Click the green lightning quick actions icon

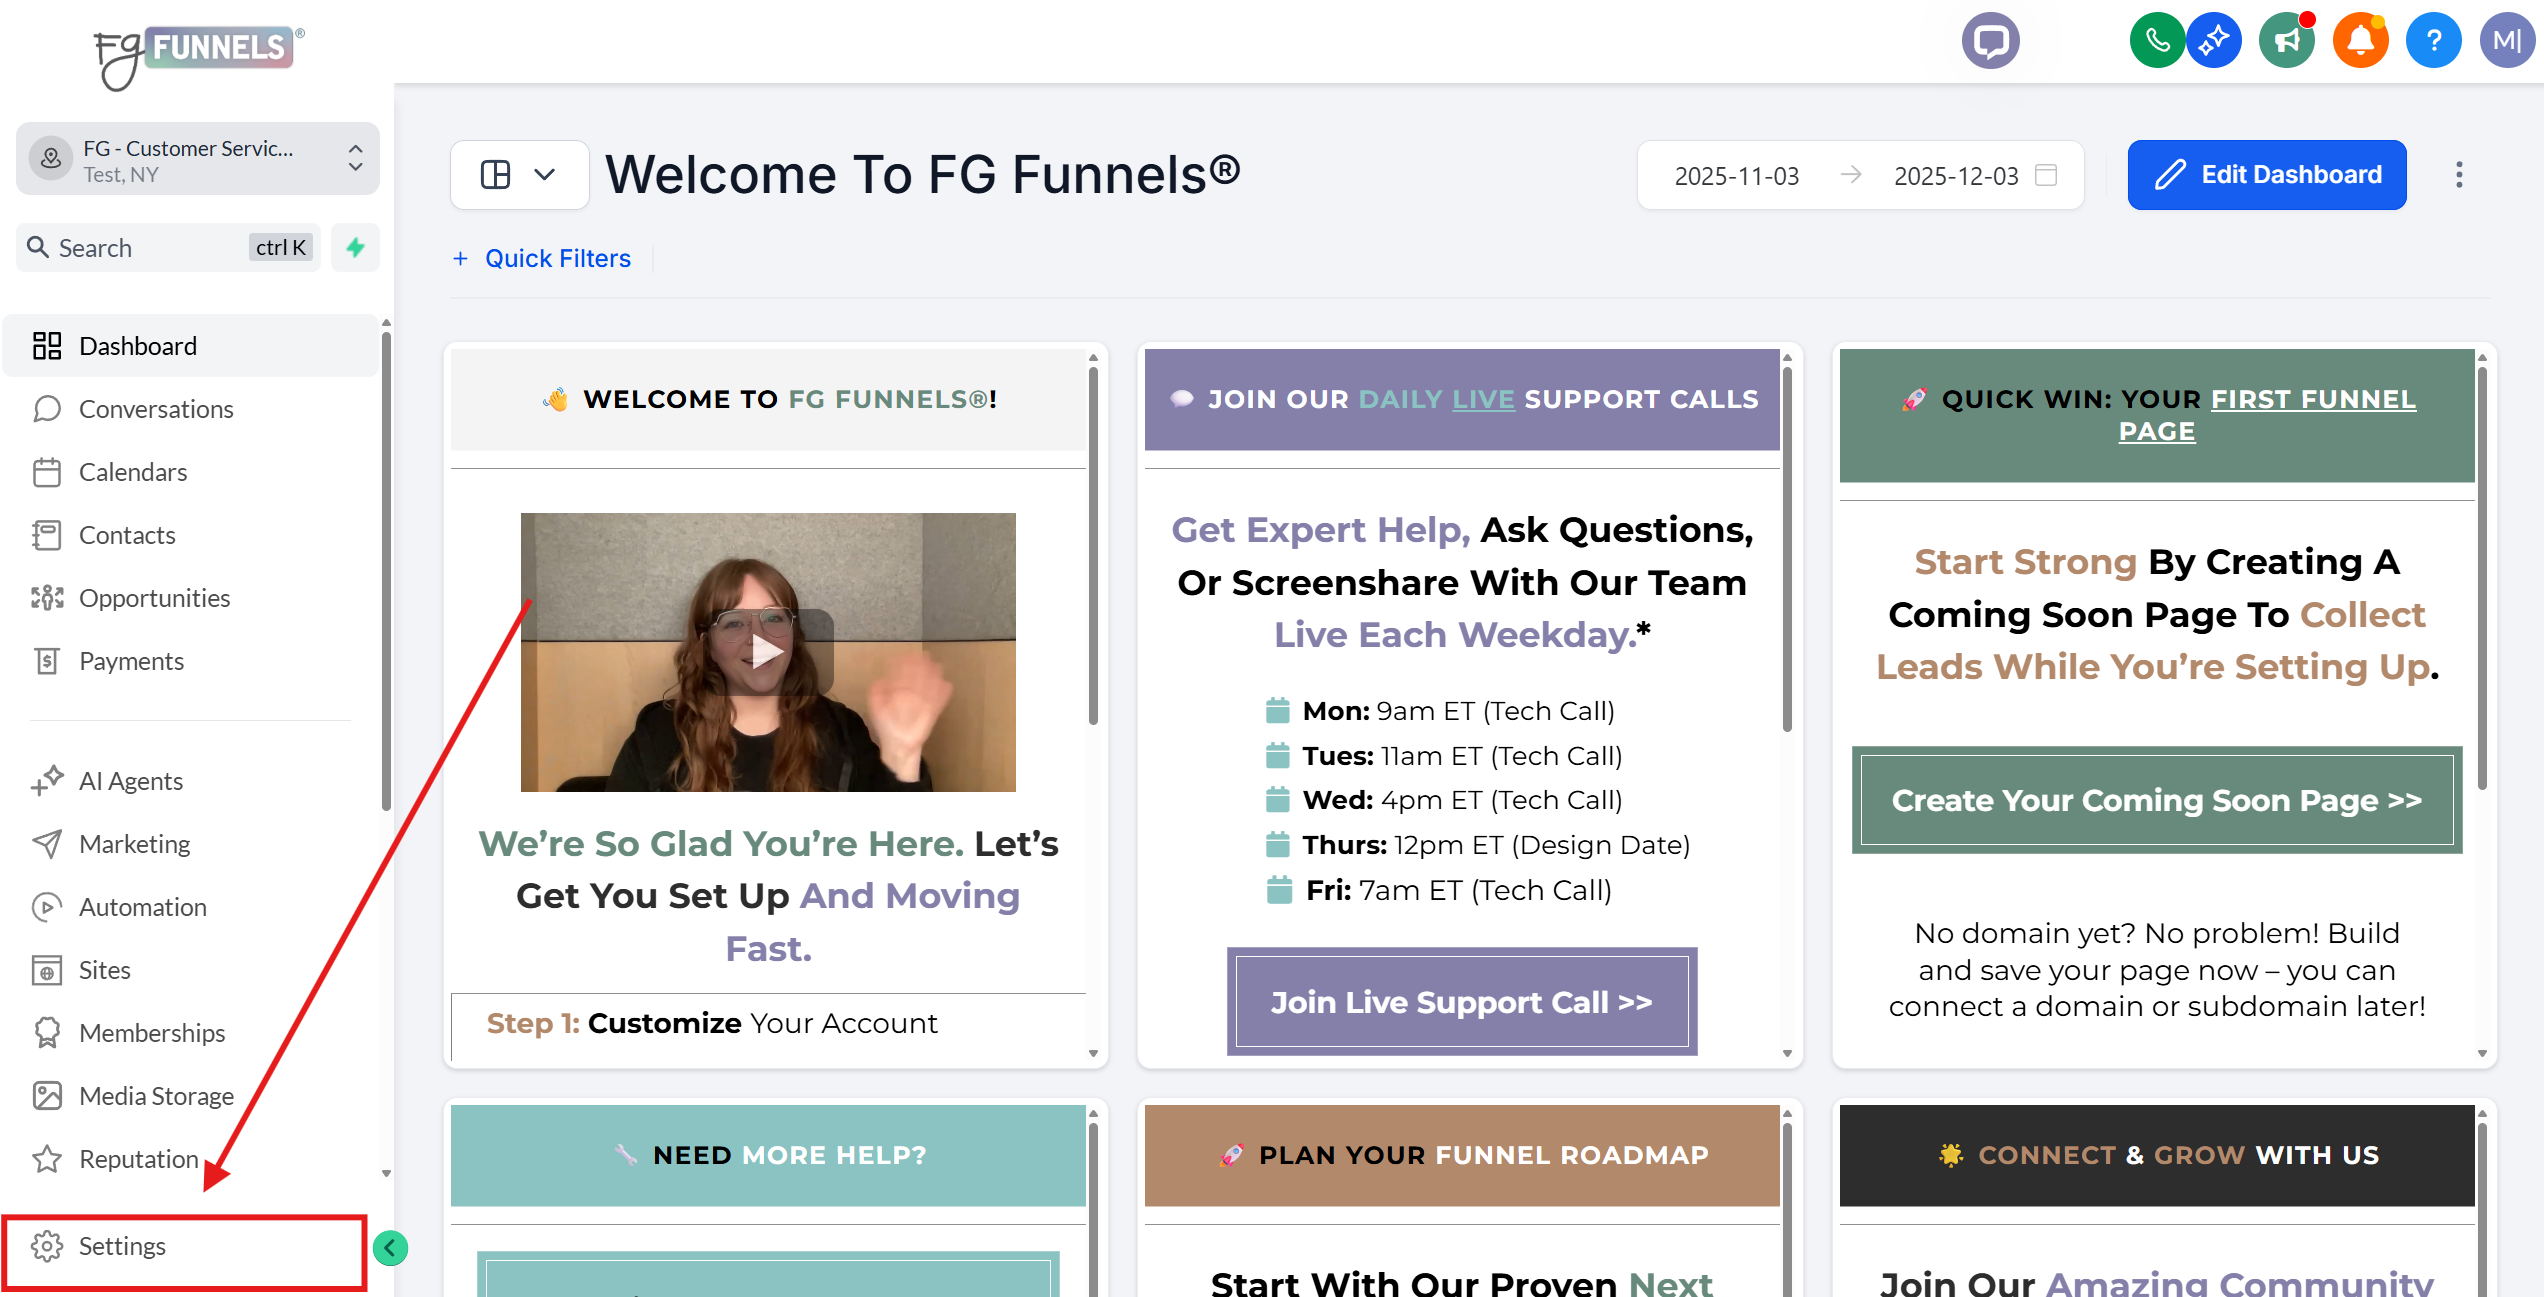click(x=355, y=247)
